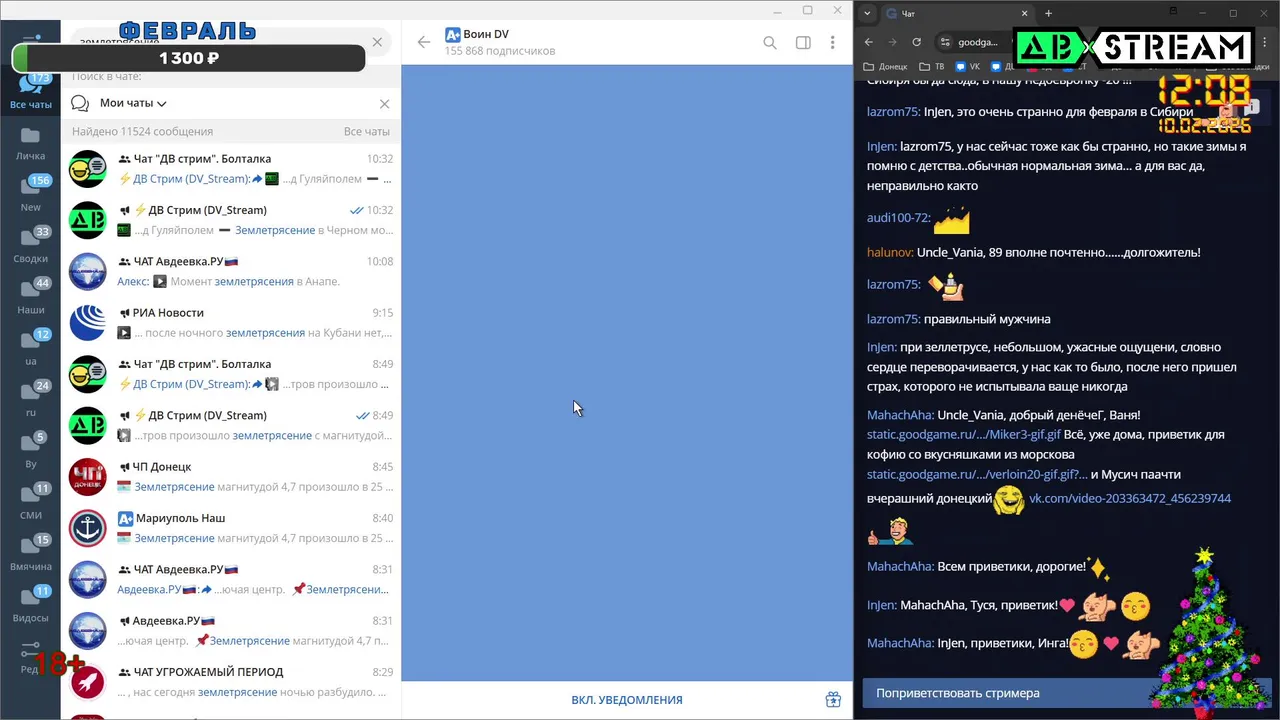Open the static.goodgame.ru Miker3-gif.gif link
1280x720 pixels.
click(964, 435)
